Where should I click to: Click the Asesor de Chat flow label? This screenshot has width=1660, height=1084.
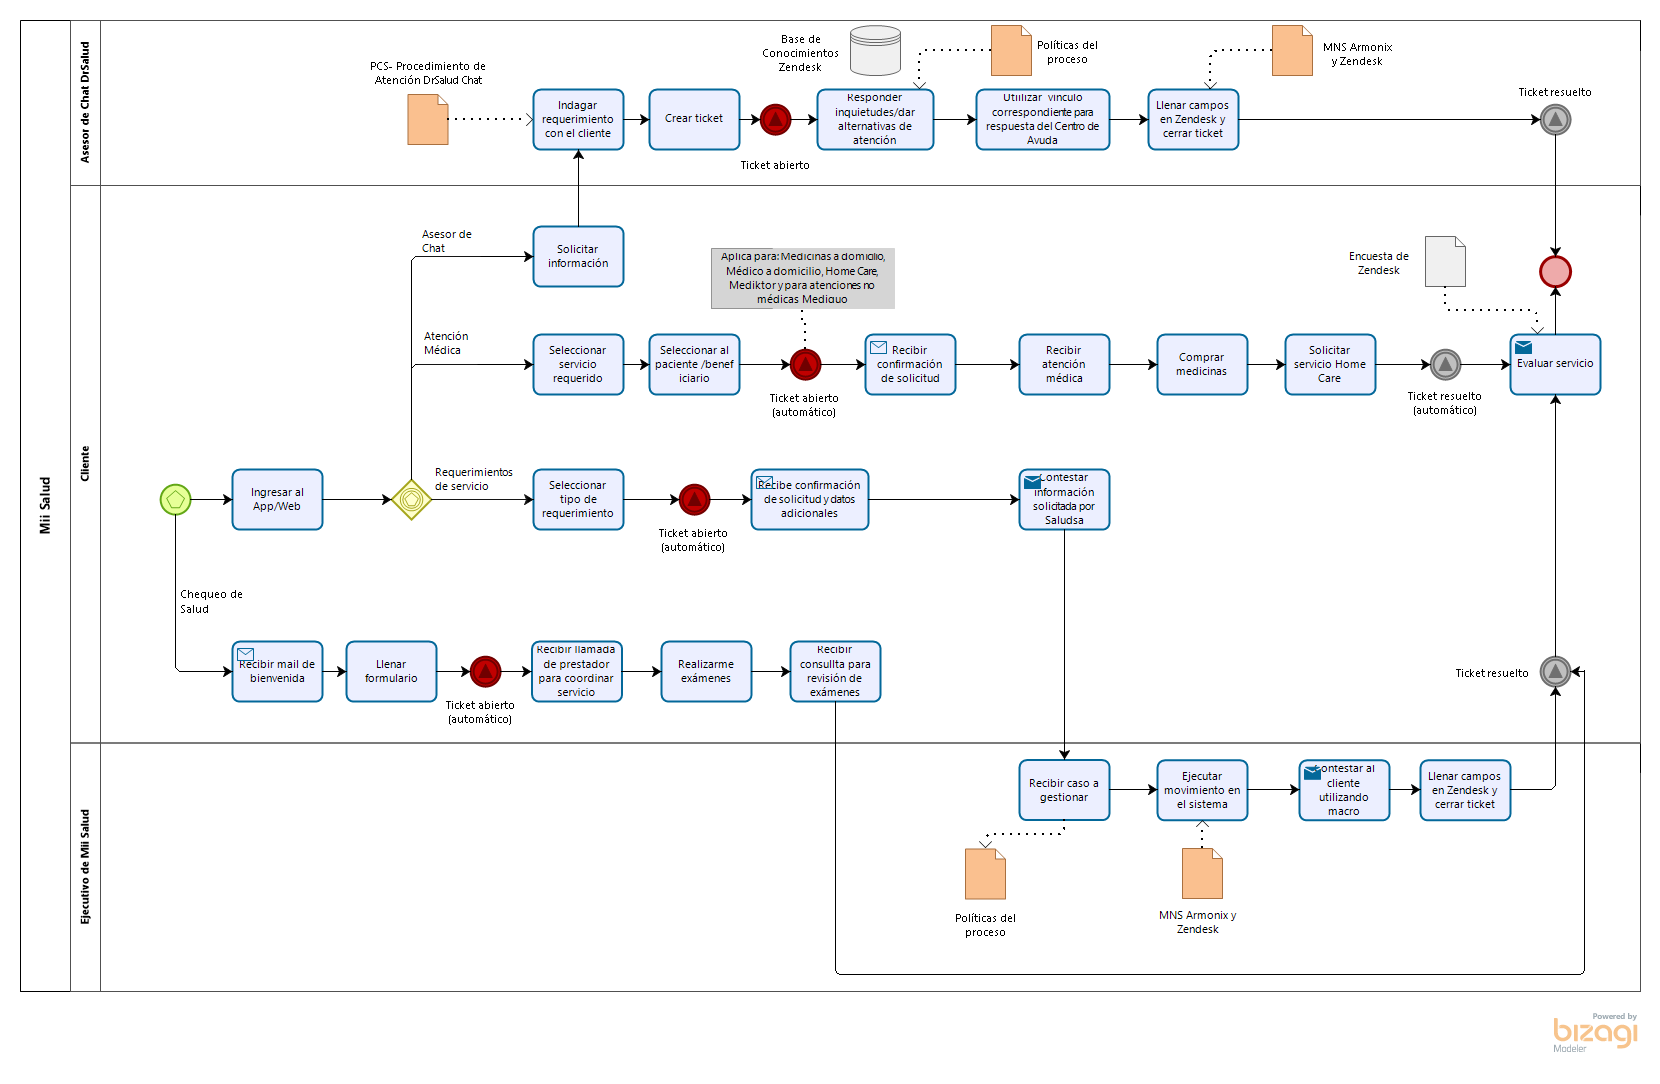[x=446, y=241]
